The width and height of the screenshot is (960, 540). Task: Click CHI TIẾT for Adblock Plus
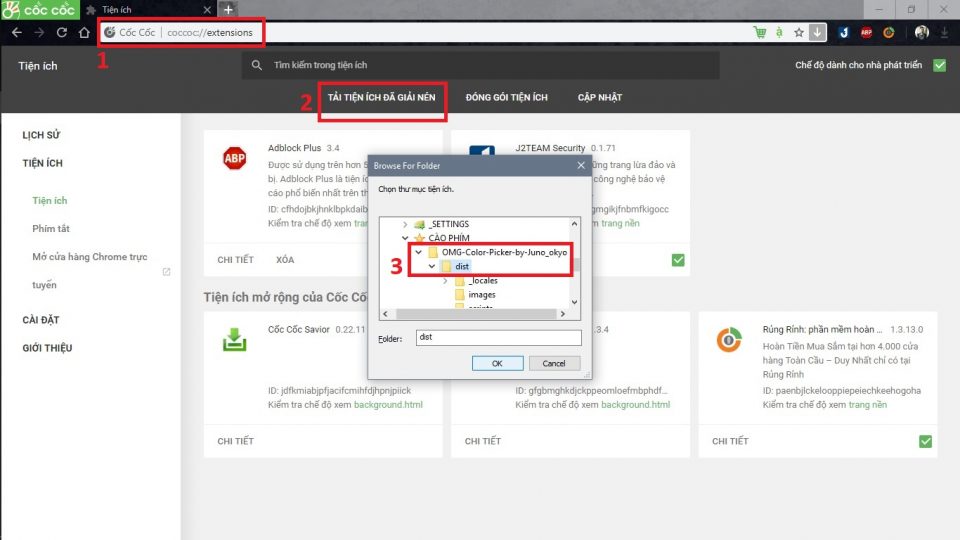[235, 260]
